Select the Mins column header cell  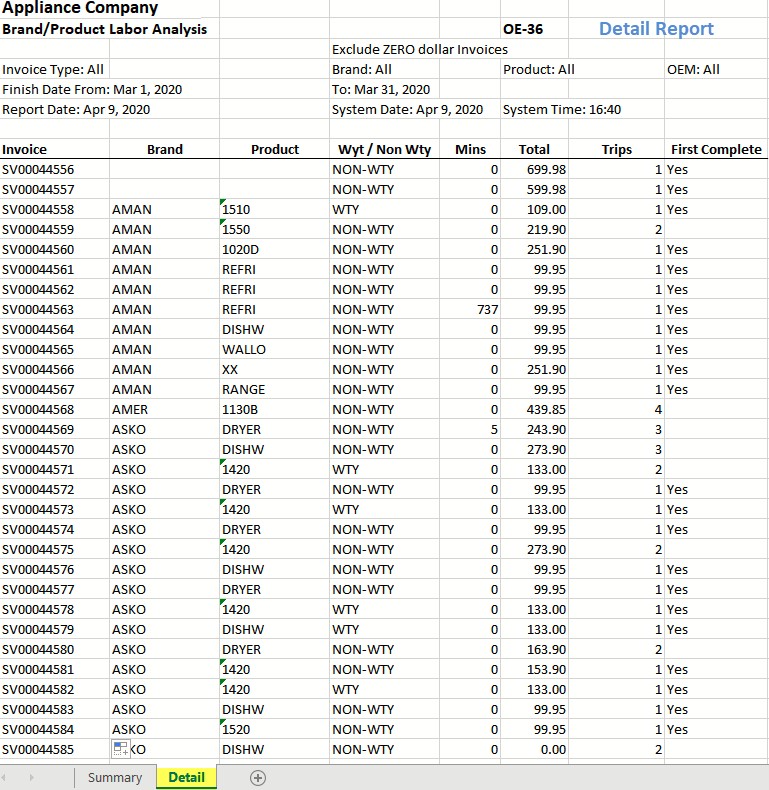(x=470, y=149)
